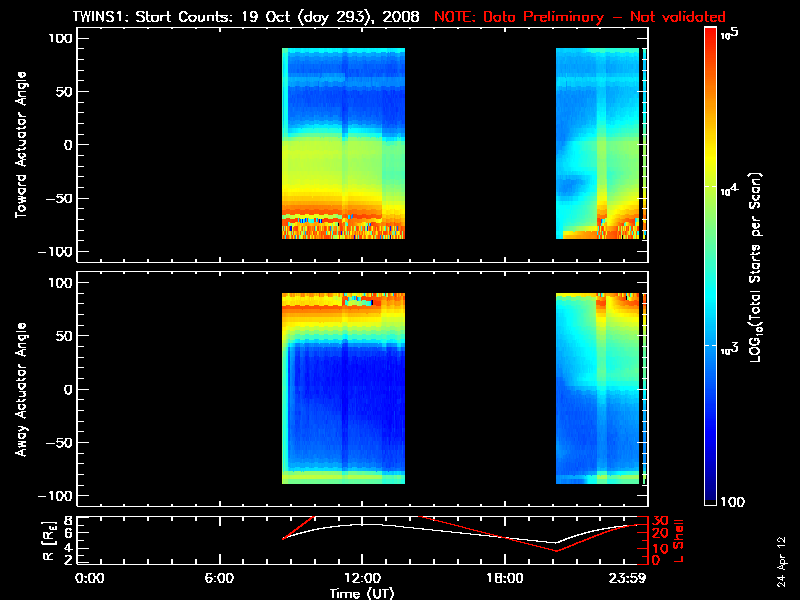Select the red 'Data Preliminary' note
Screen dimensions: 800x600
(x=580, y=17)
